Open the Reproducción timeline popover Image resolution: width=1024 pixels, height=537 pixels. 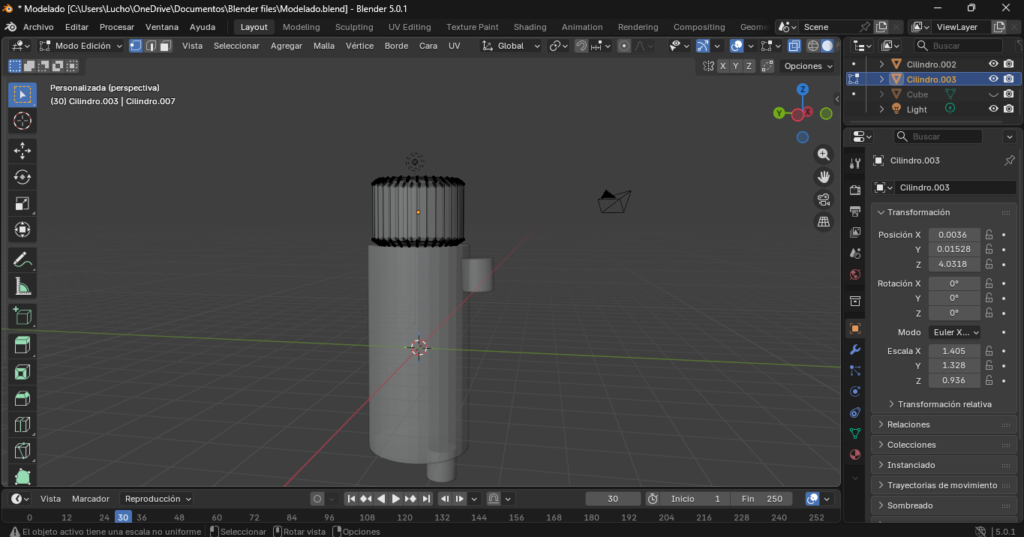point(157,498)
